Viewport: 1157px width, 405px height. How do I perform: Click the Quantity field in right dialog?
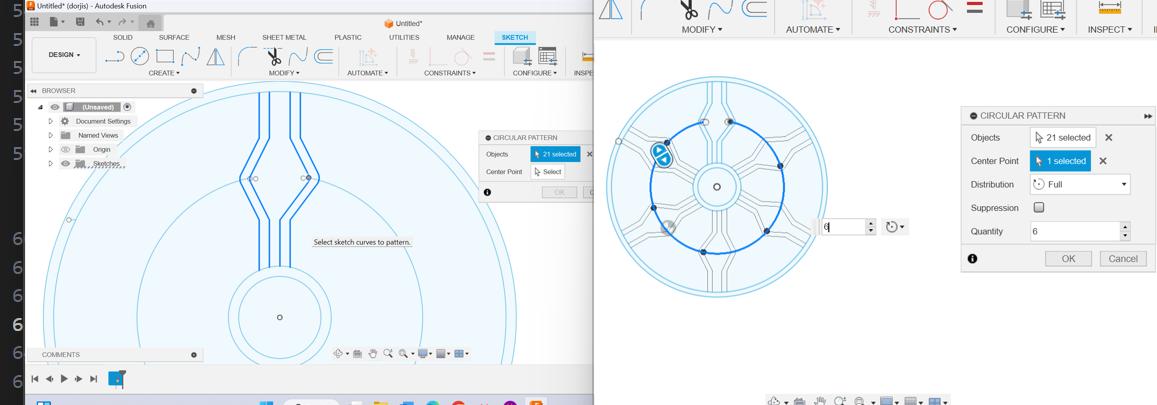pyautogui.click(x=1075, y=231)
